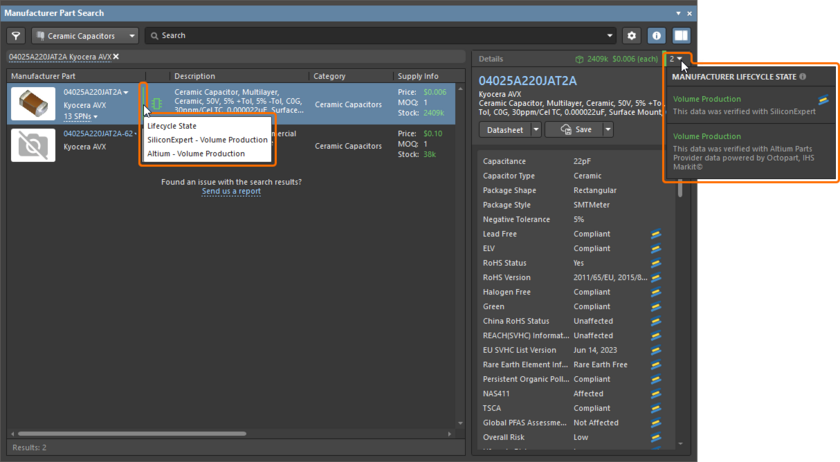Select the no-image thumbnail for 04025A220JAT2A-62
Screen dimensions: 840x462
pos(33,145)
